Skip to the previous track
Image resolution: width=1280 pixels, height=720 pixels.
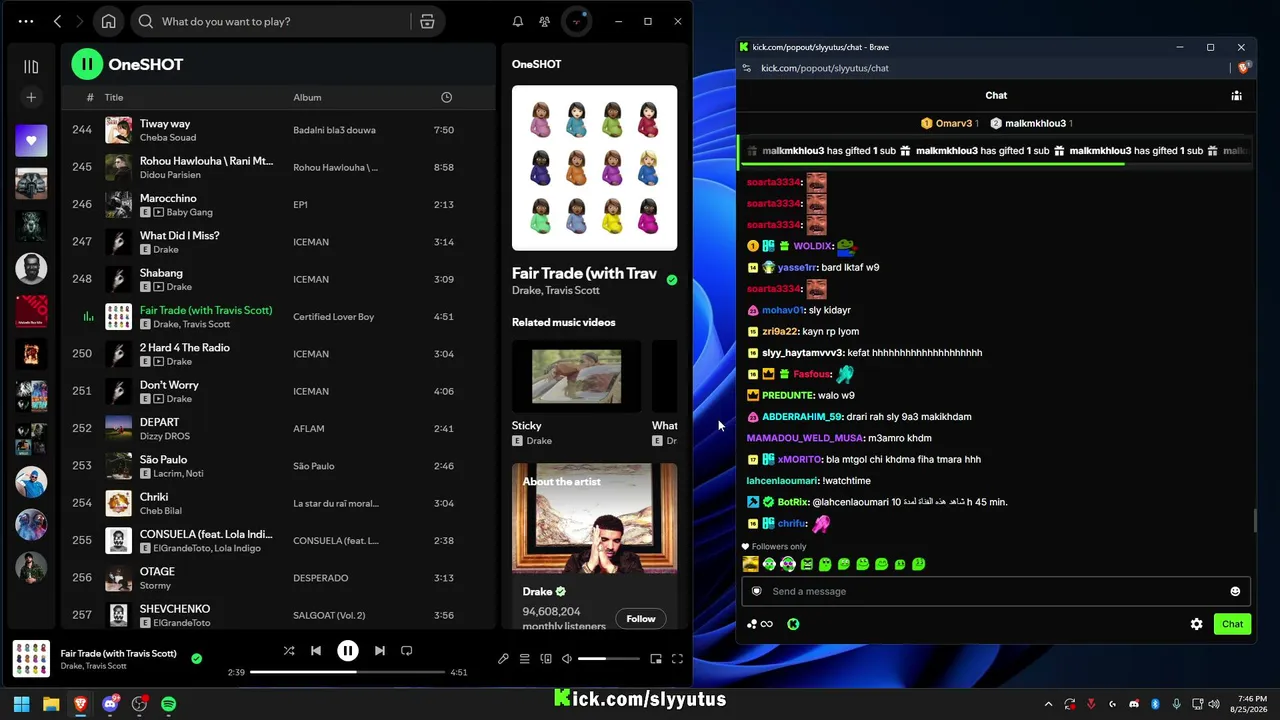point(316,651)
